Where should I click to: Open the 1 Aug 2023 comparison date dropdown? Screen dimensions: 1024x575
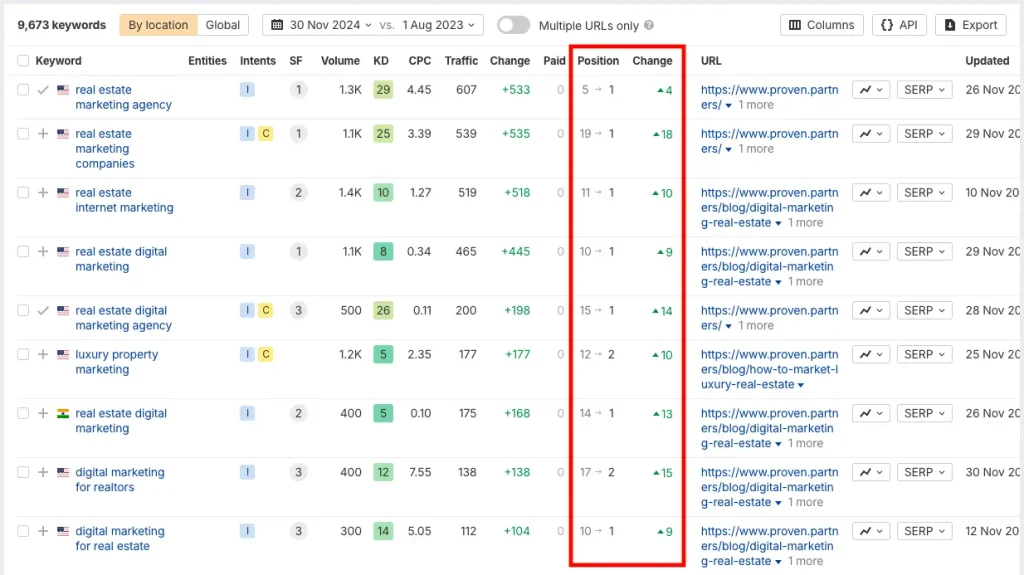coord(438,25)
